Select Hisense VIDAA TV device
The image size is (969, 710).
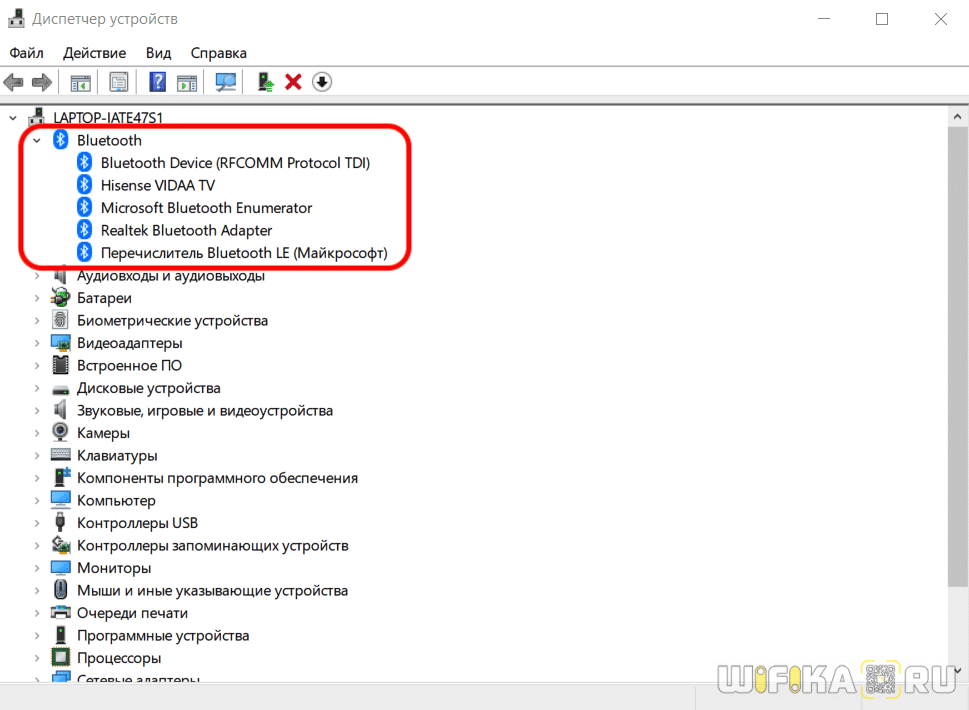(x=157, y=186)
